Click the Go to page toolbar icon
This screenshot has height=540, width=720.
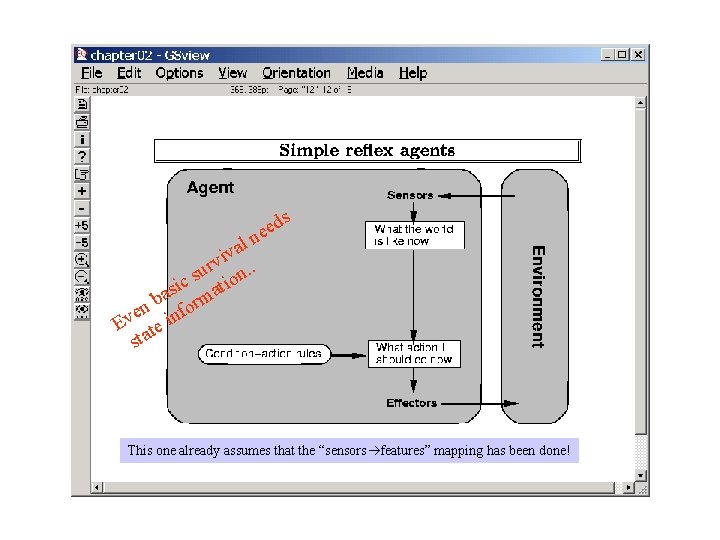(82, 174)
